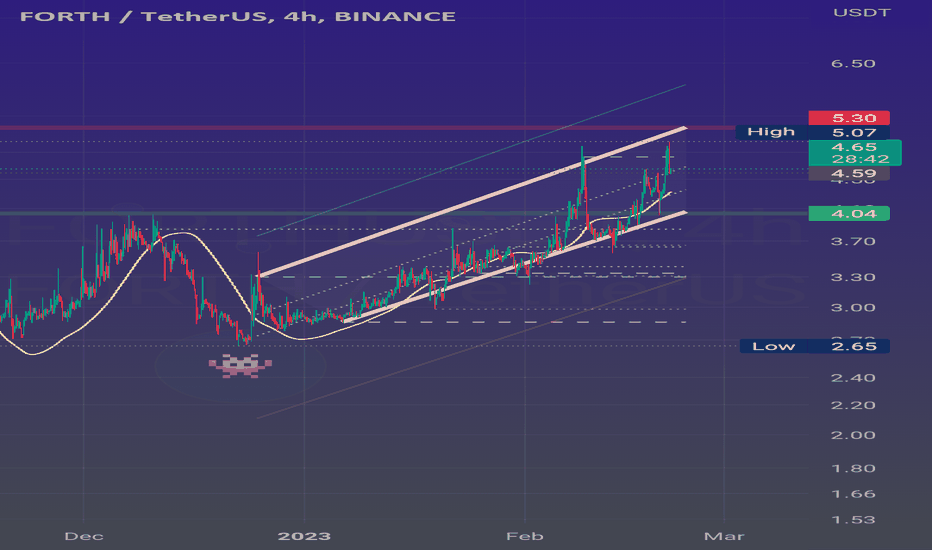Screen dimensions: 932x550
Task: Click the 2.40 price axis value
Action: (853, 378)
